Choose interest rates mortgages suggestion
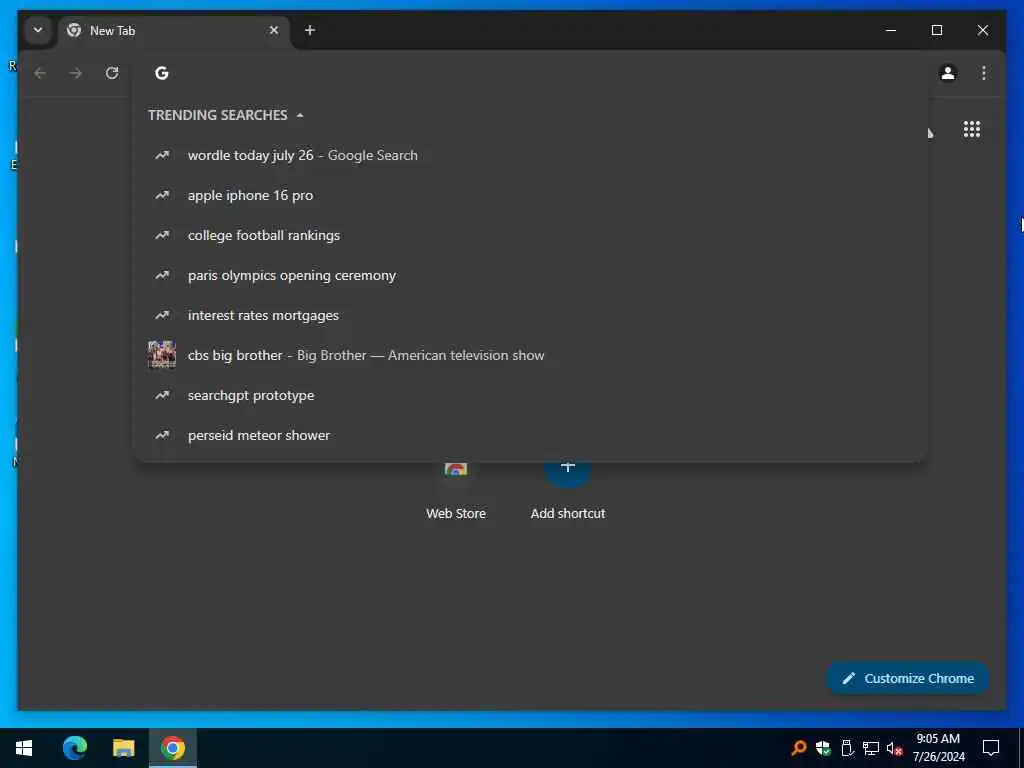This screenshot has width=1024, height=768. tap(530, 315)
